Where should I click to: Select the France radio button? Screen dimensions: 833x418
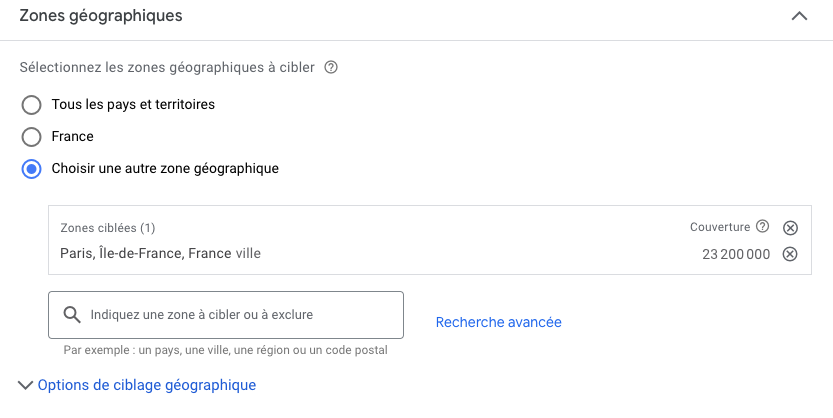[x=32, y=137]
